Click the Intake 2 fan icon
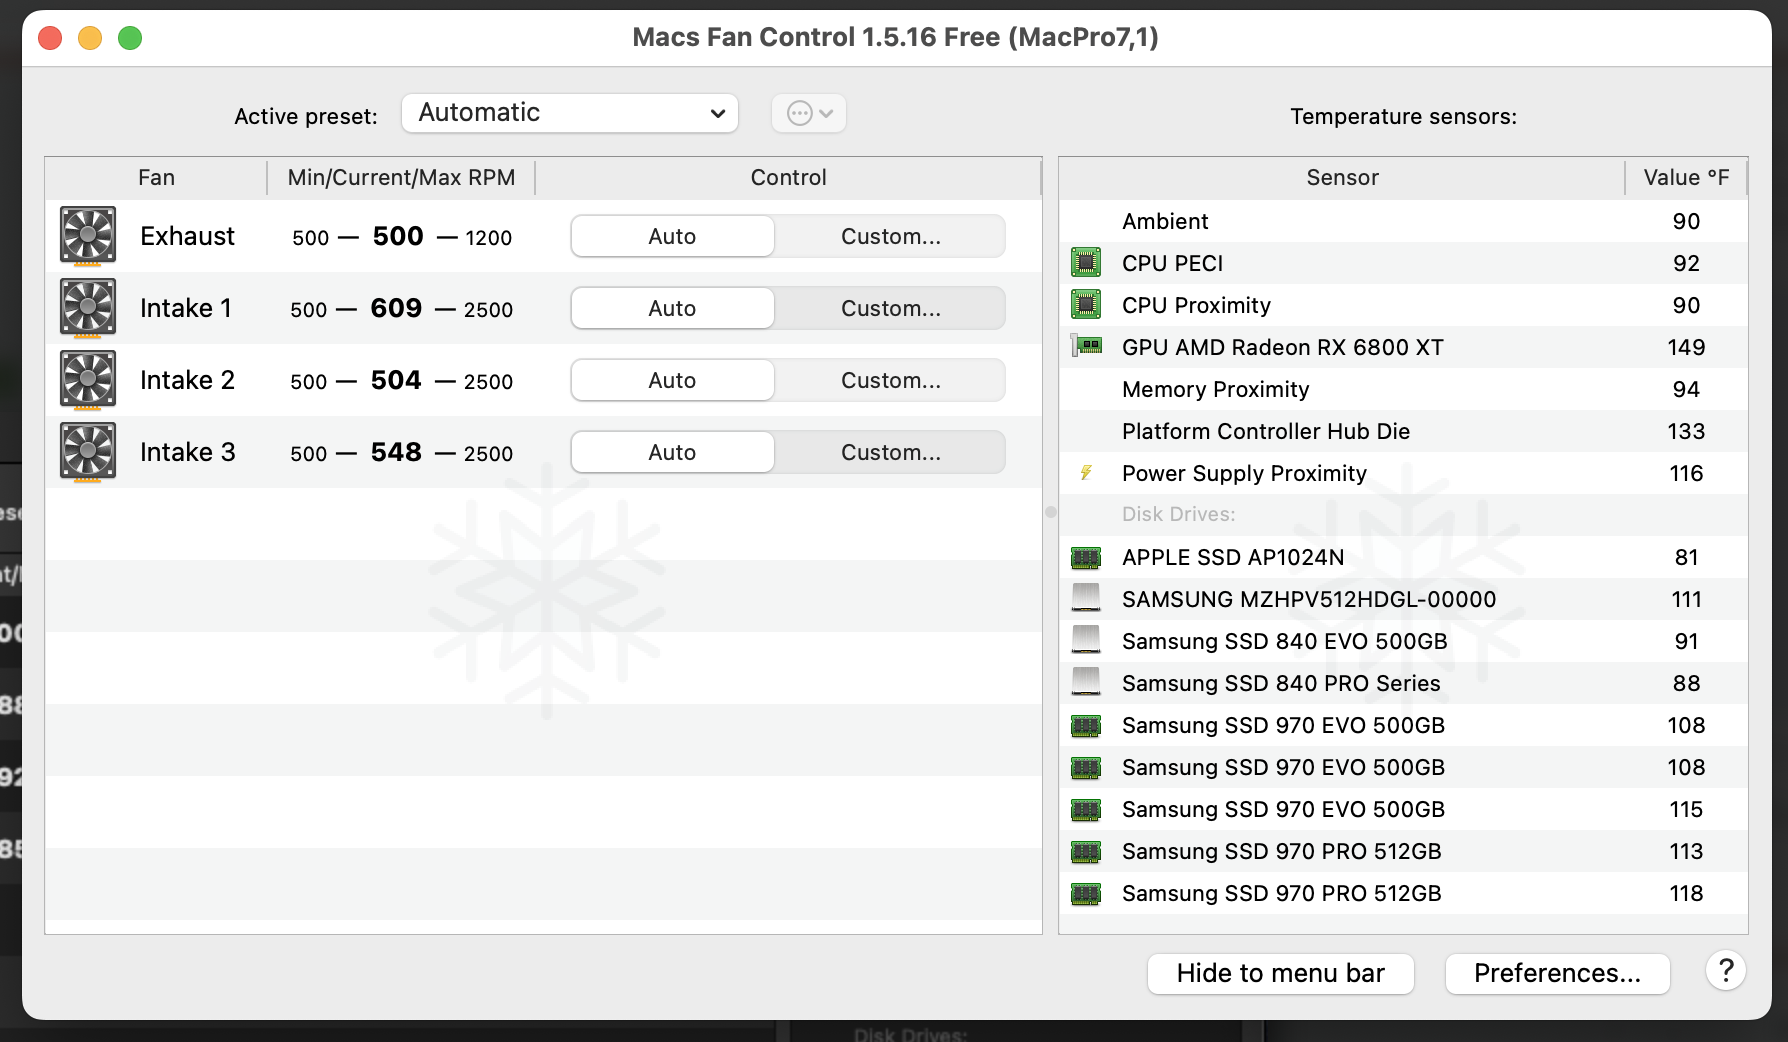 point(88,380)
